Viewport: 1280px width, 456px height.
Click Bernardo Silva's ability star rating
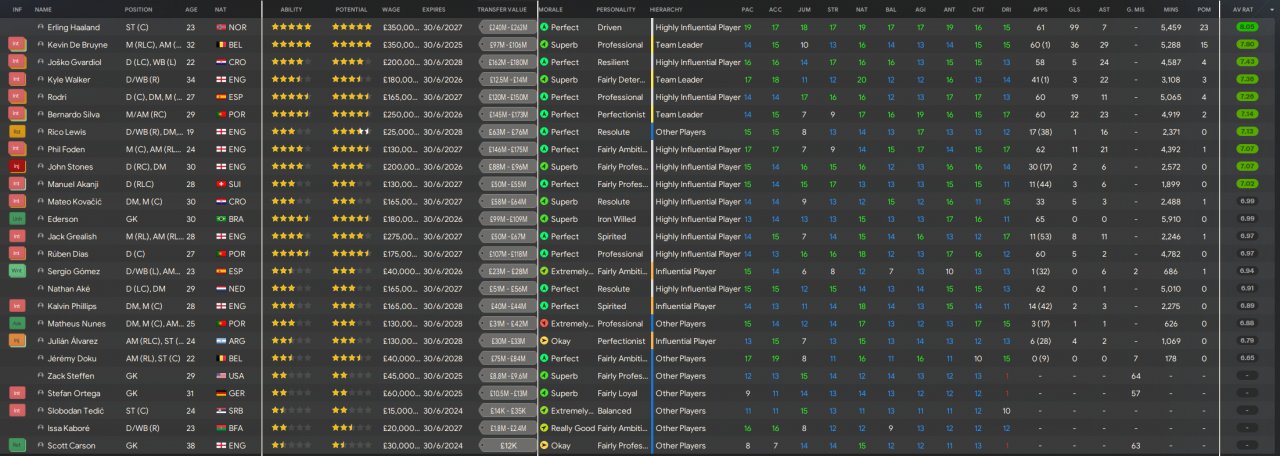(x=290, y=115)
